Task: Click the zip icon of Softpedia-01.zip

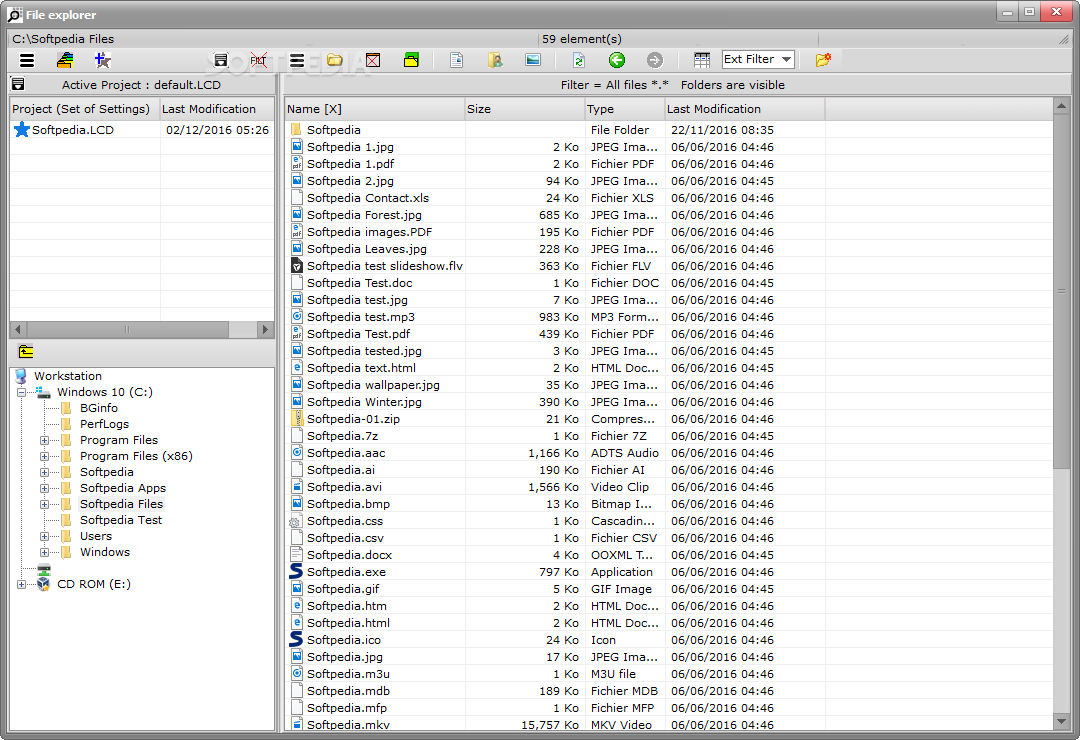Action: (297, 418)
